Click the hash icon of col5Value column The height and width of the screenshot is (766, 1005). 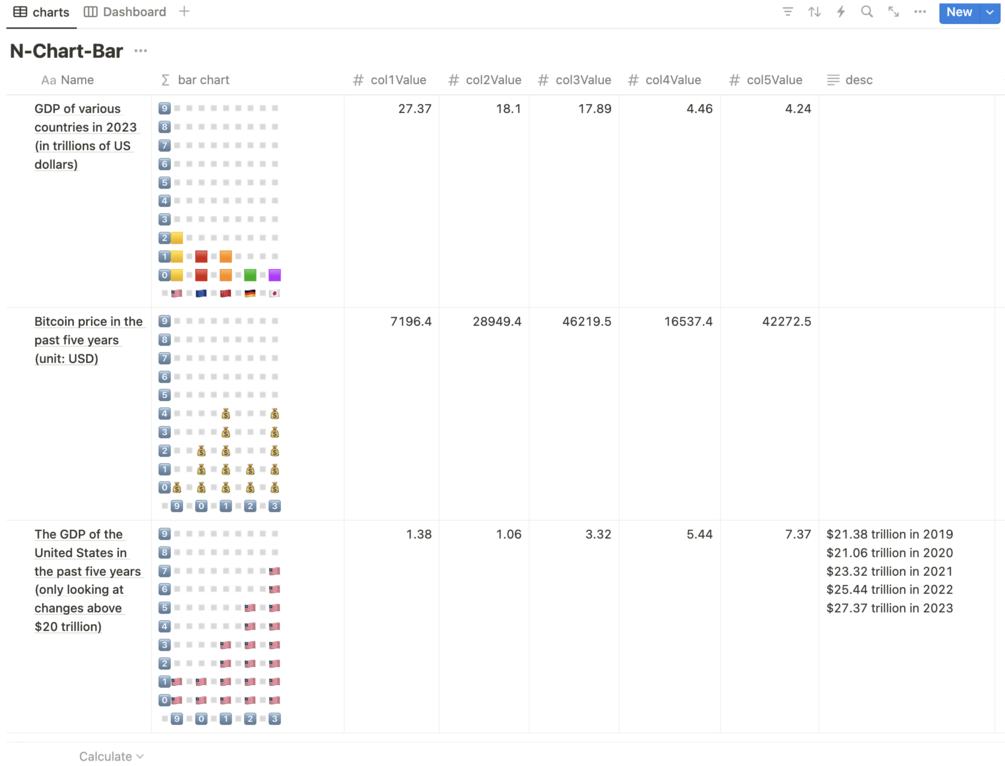(735, 80)
